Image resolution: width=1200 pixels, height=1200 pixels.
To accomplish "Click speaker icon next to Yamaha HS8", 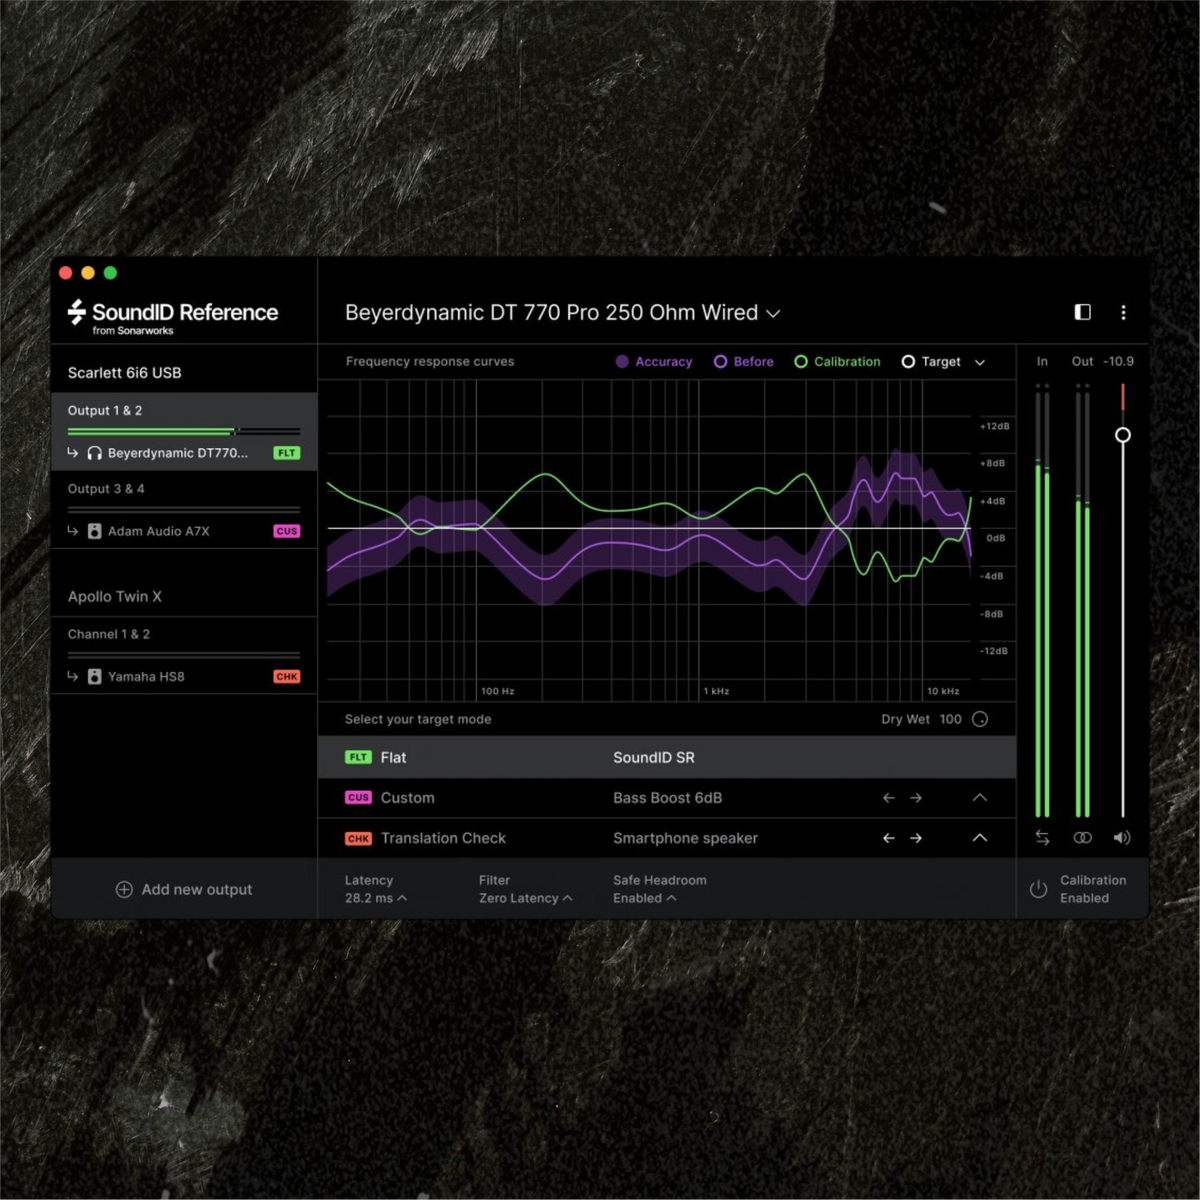I will [x=94, y=676].
